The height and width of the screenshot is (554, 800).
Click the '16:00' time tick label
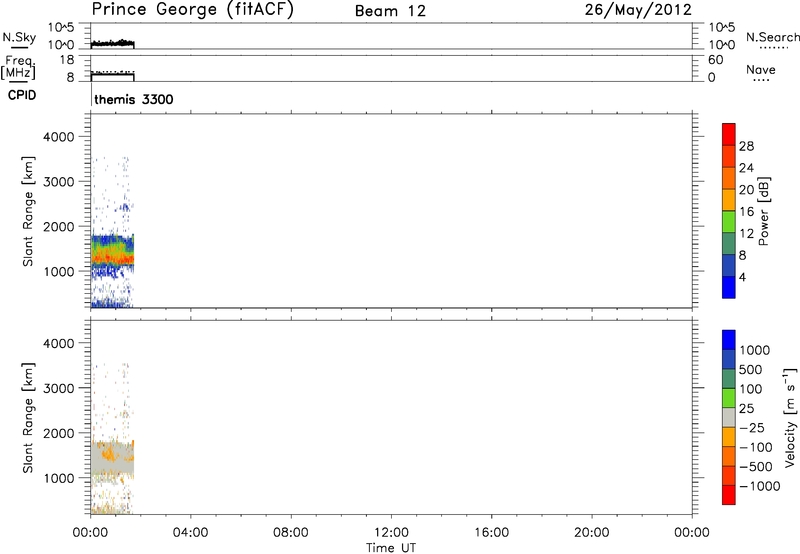tap(491, 533)
